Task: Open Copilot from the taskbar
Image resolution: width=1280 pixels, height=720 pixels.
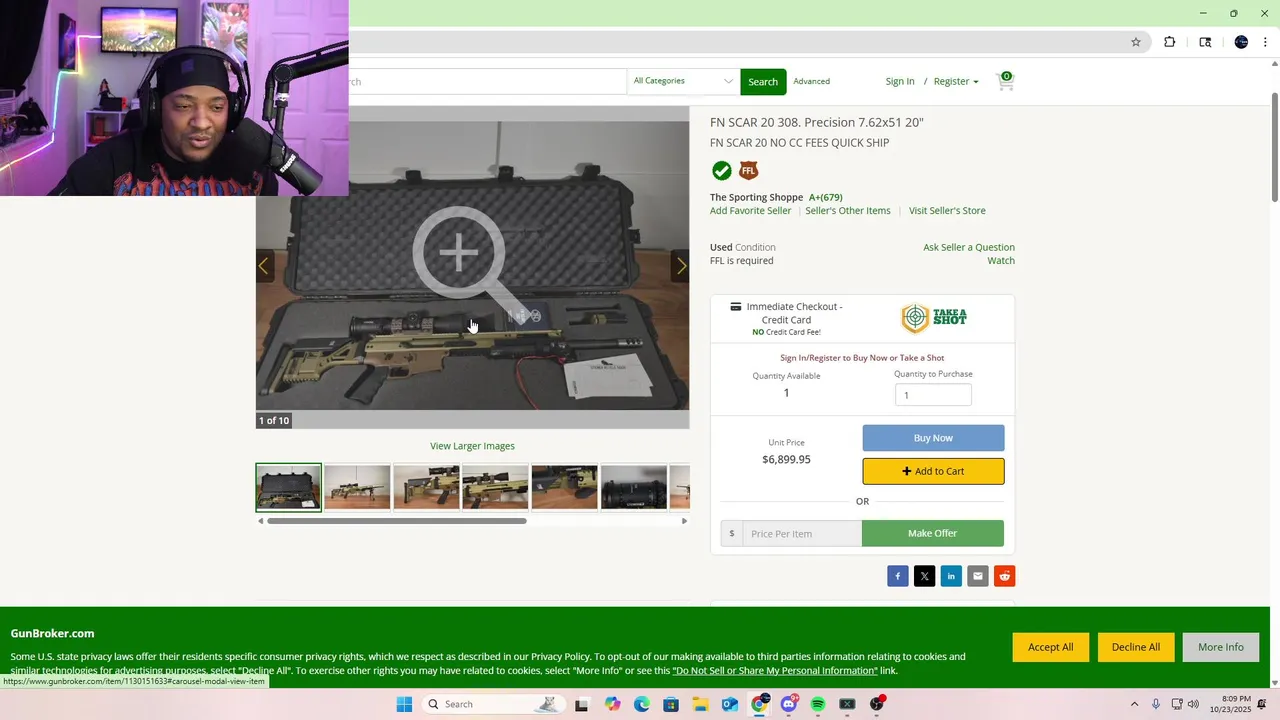Action: click(x=612, y=704)
